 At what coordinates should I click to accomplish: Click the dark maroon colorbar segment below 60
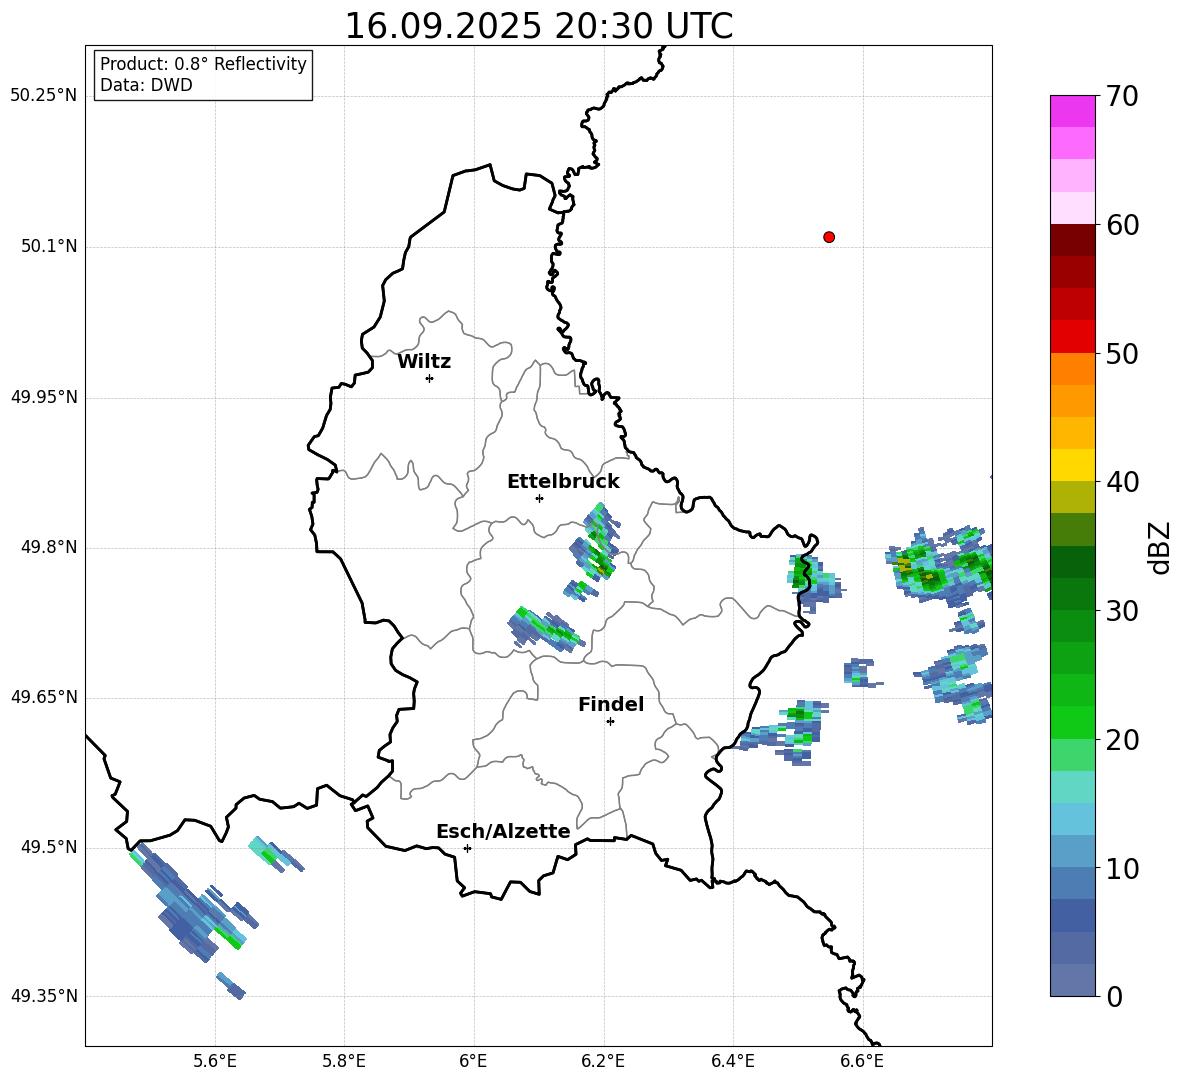[x=1072, y=240]
